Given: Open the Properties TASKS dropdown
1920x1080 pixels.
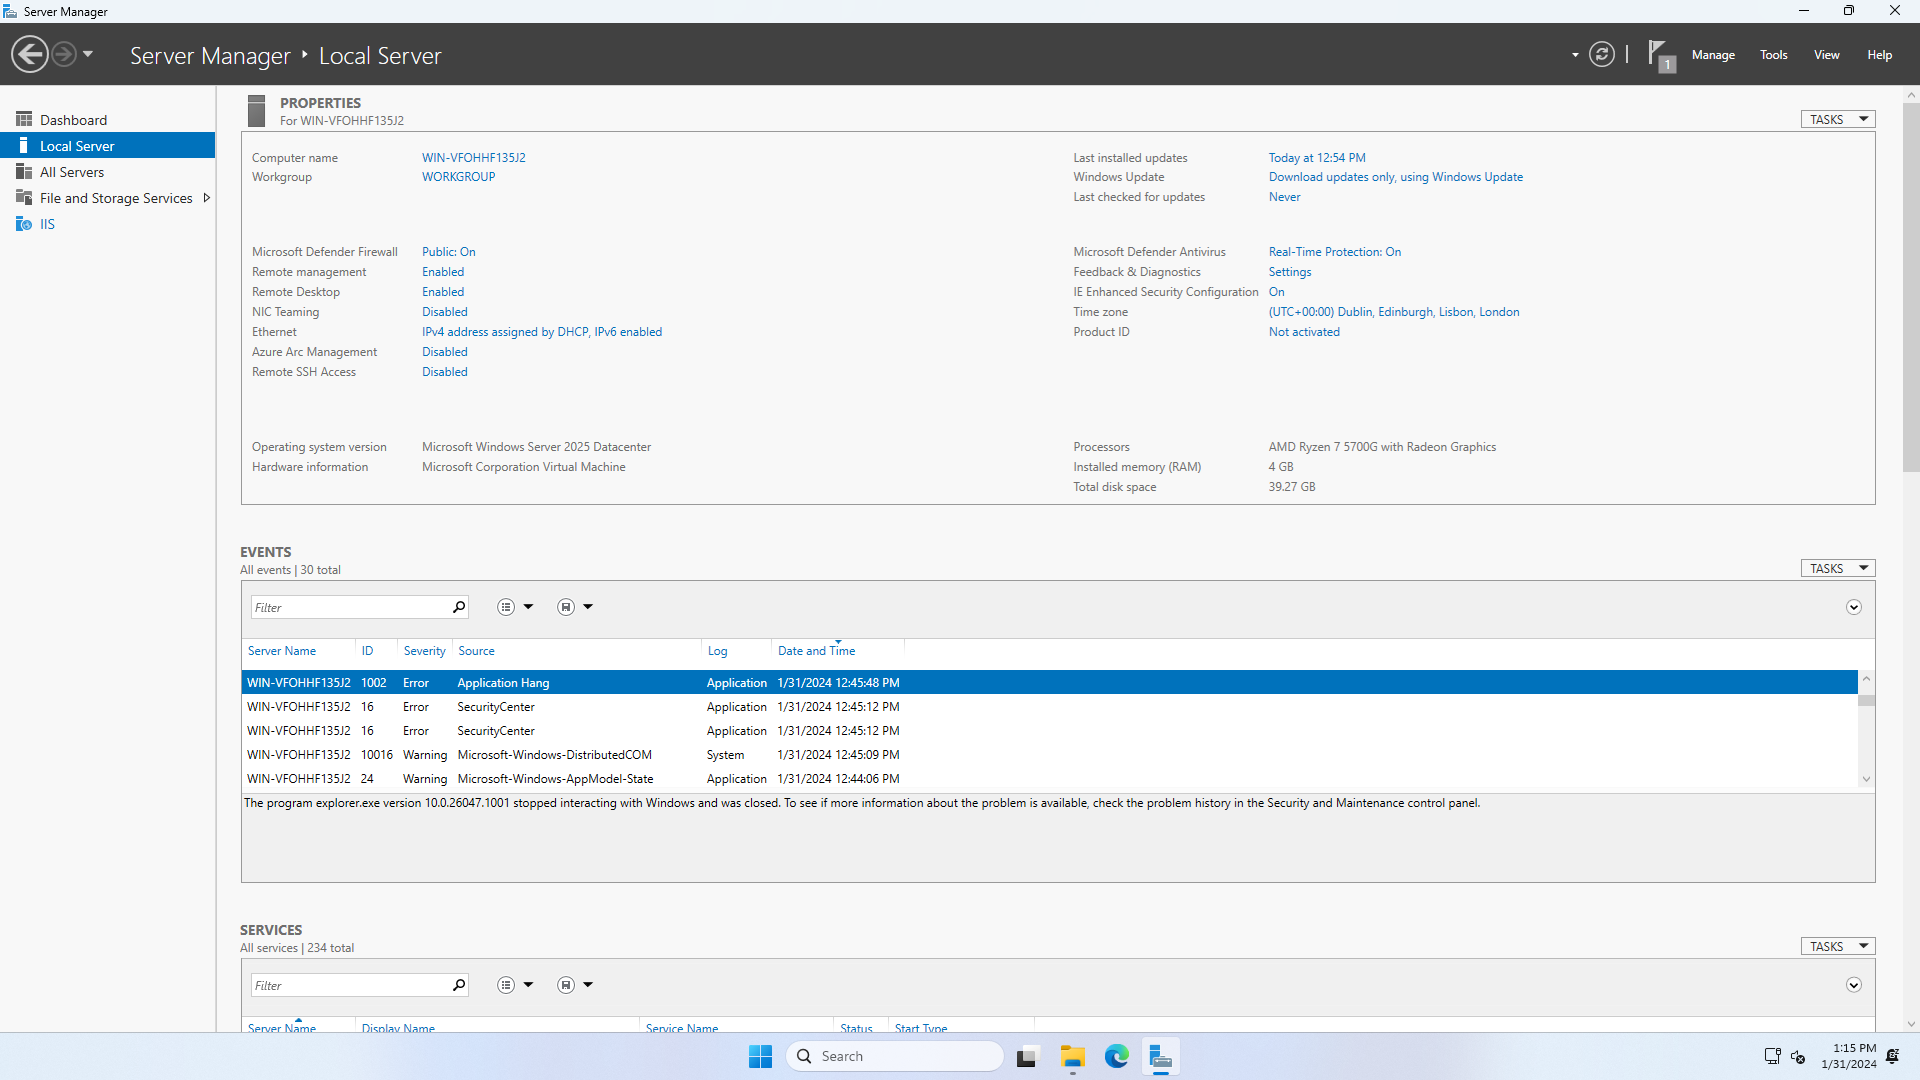Looking at the screenshot, I should (x=1837, y=119).
